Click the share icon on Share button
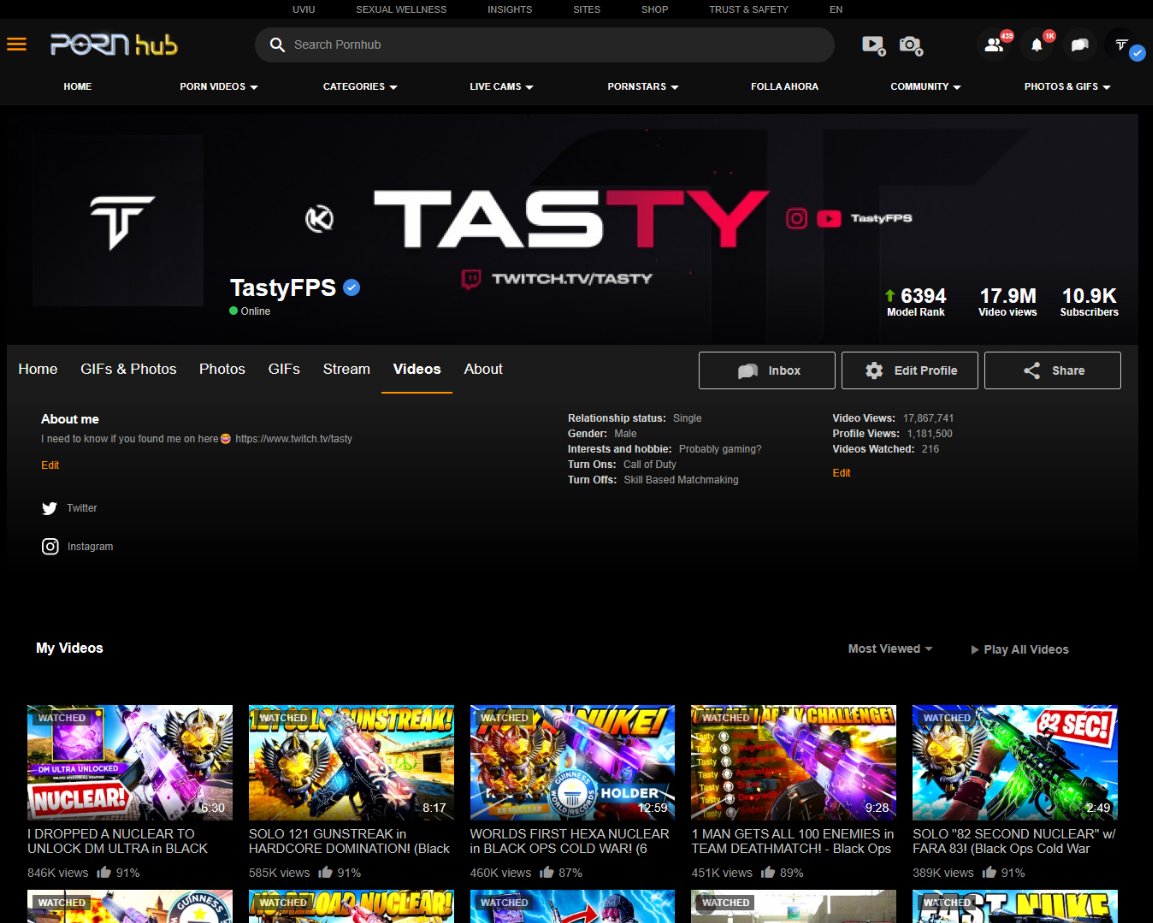 pos(1032,371)
